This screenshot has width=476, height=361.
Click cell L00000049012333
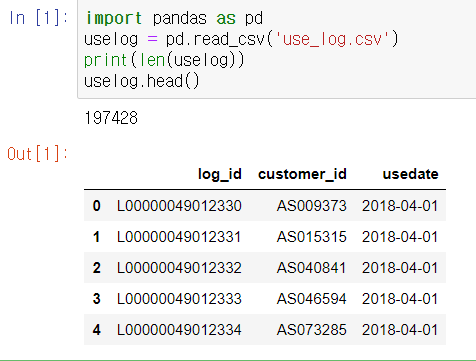pyautogui.click(x=179, y=299)
